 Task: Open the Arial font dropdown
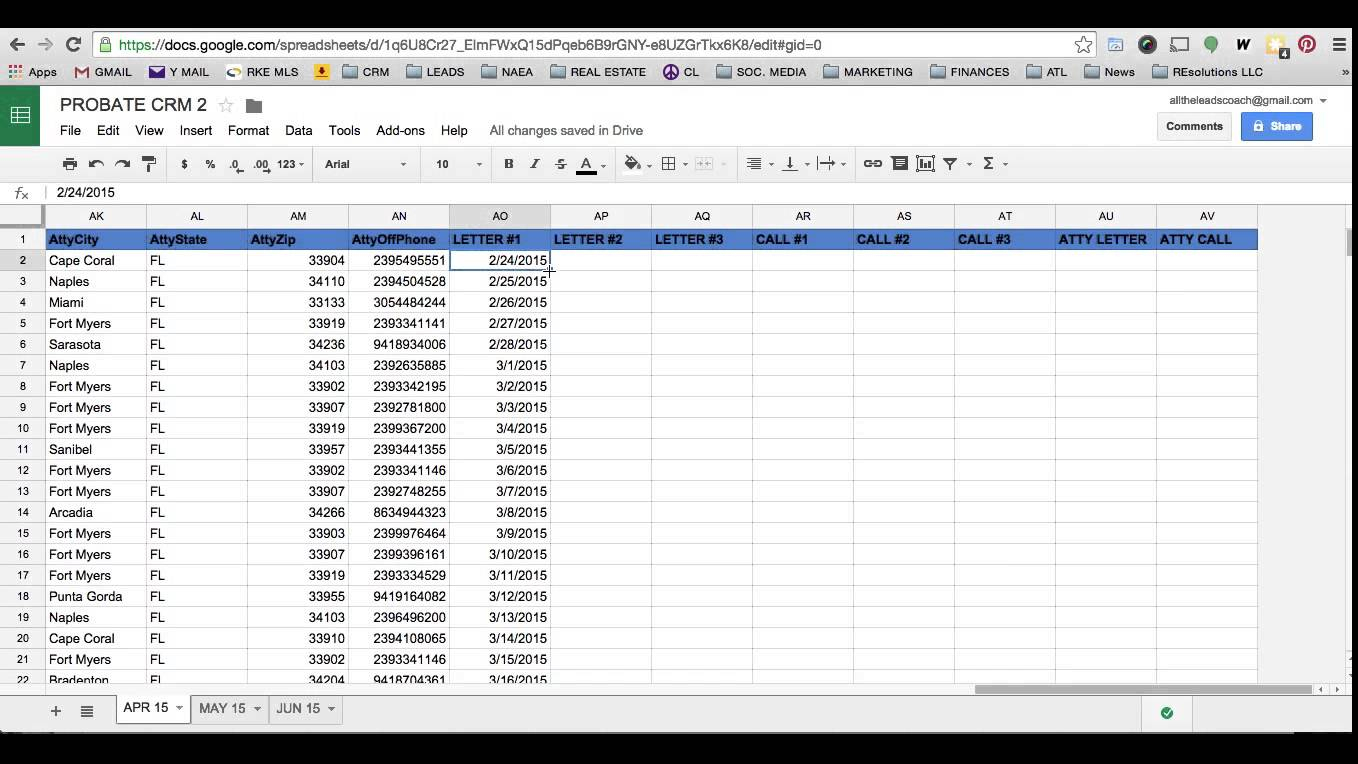point(365,164)
